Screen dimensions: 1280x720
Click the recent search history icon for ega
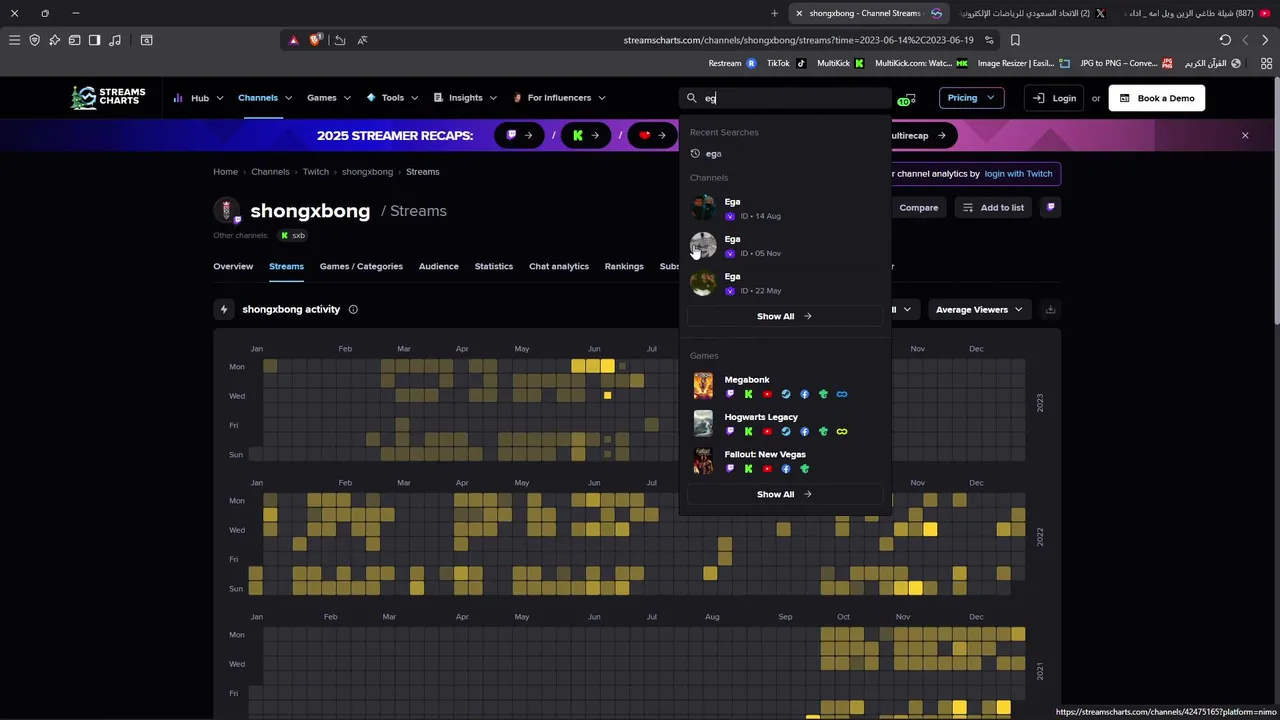[695, 153]
